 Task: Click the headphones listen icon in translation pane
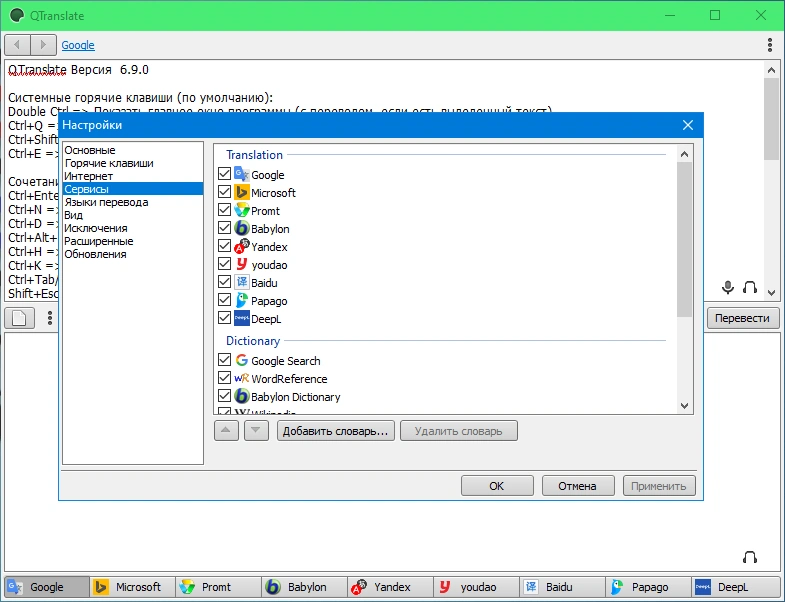click(x=749, y=557)
